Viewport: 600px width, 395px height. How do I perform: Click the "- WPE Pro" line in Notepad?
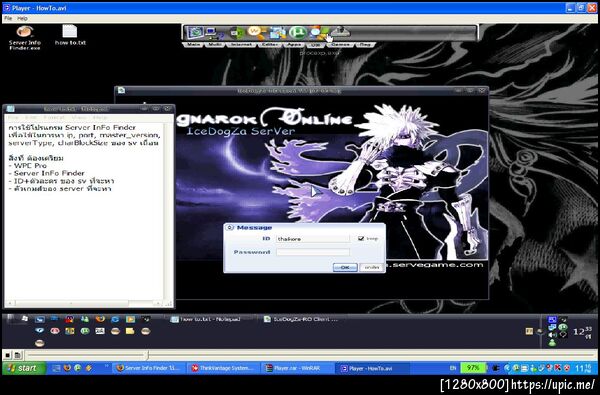[x=28, y=166]
